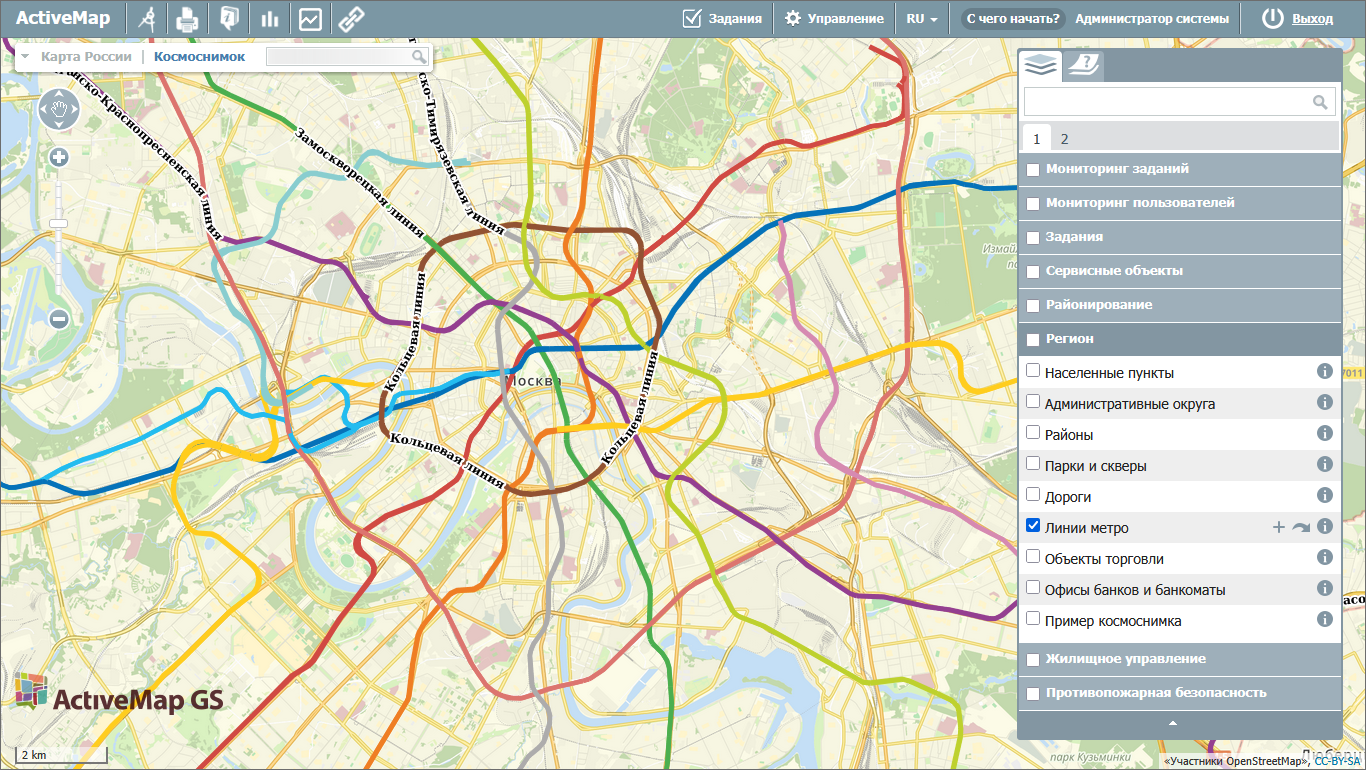The height and width of the screenshot is (770, 1366).
Task: Switch to layer page tab 2
Action: coord(1064,139)
